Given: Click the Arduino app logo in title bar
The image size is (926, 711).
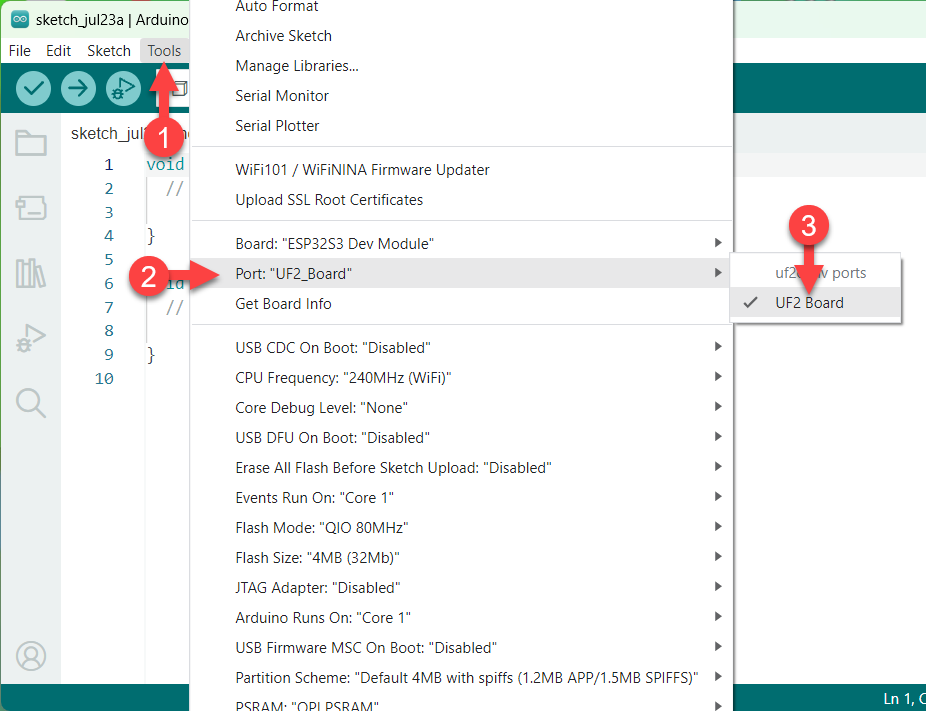Looking at the screenshot, I should (x=20, y=19).
